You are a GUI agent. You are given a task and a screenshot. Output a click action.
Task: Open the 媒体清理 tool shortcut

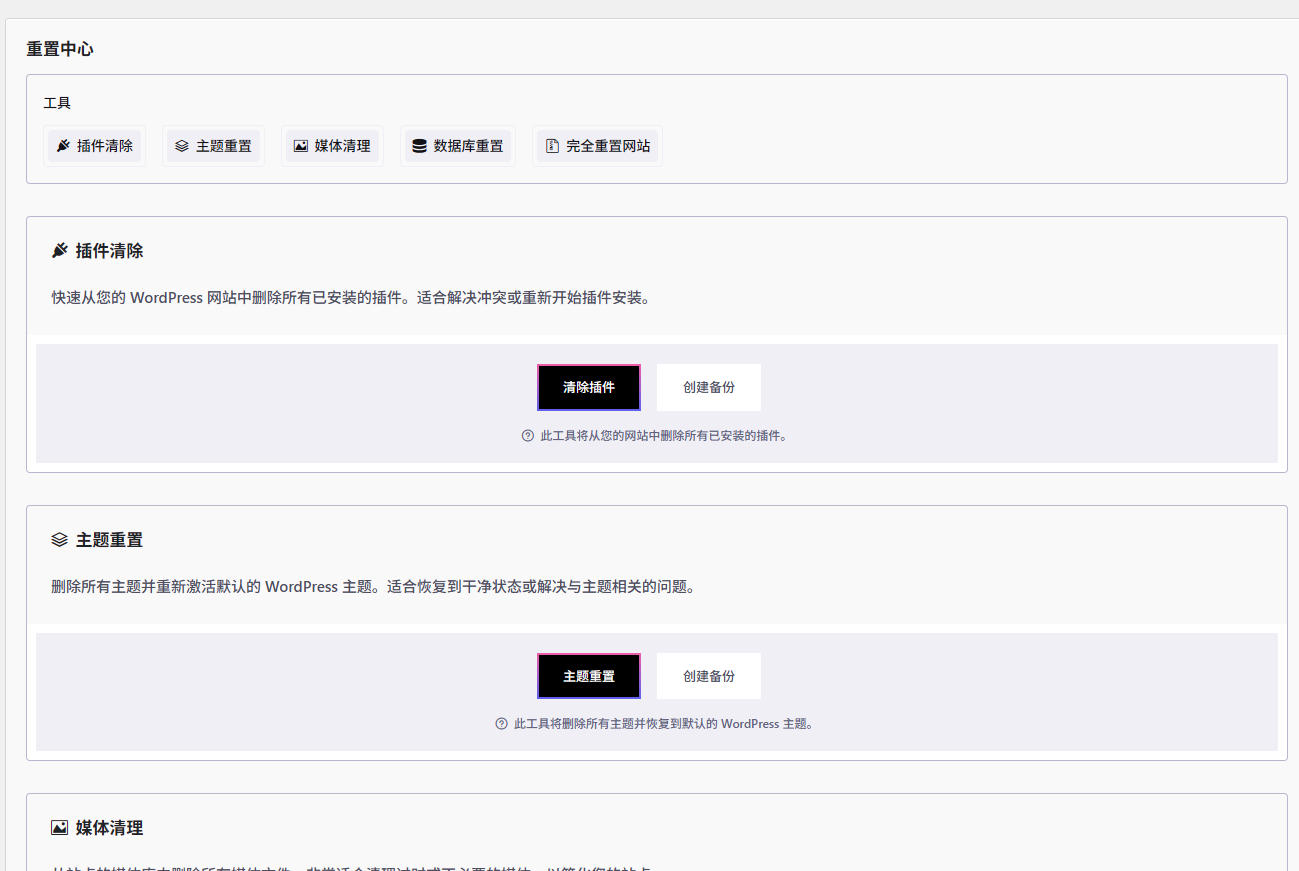point(332,145)
